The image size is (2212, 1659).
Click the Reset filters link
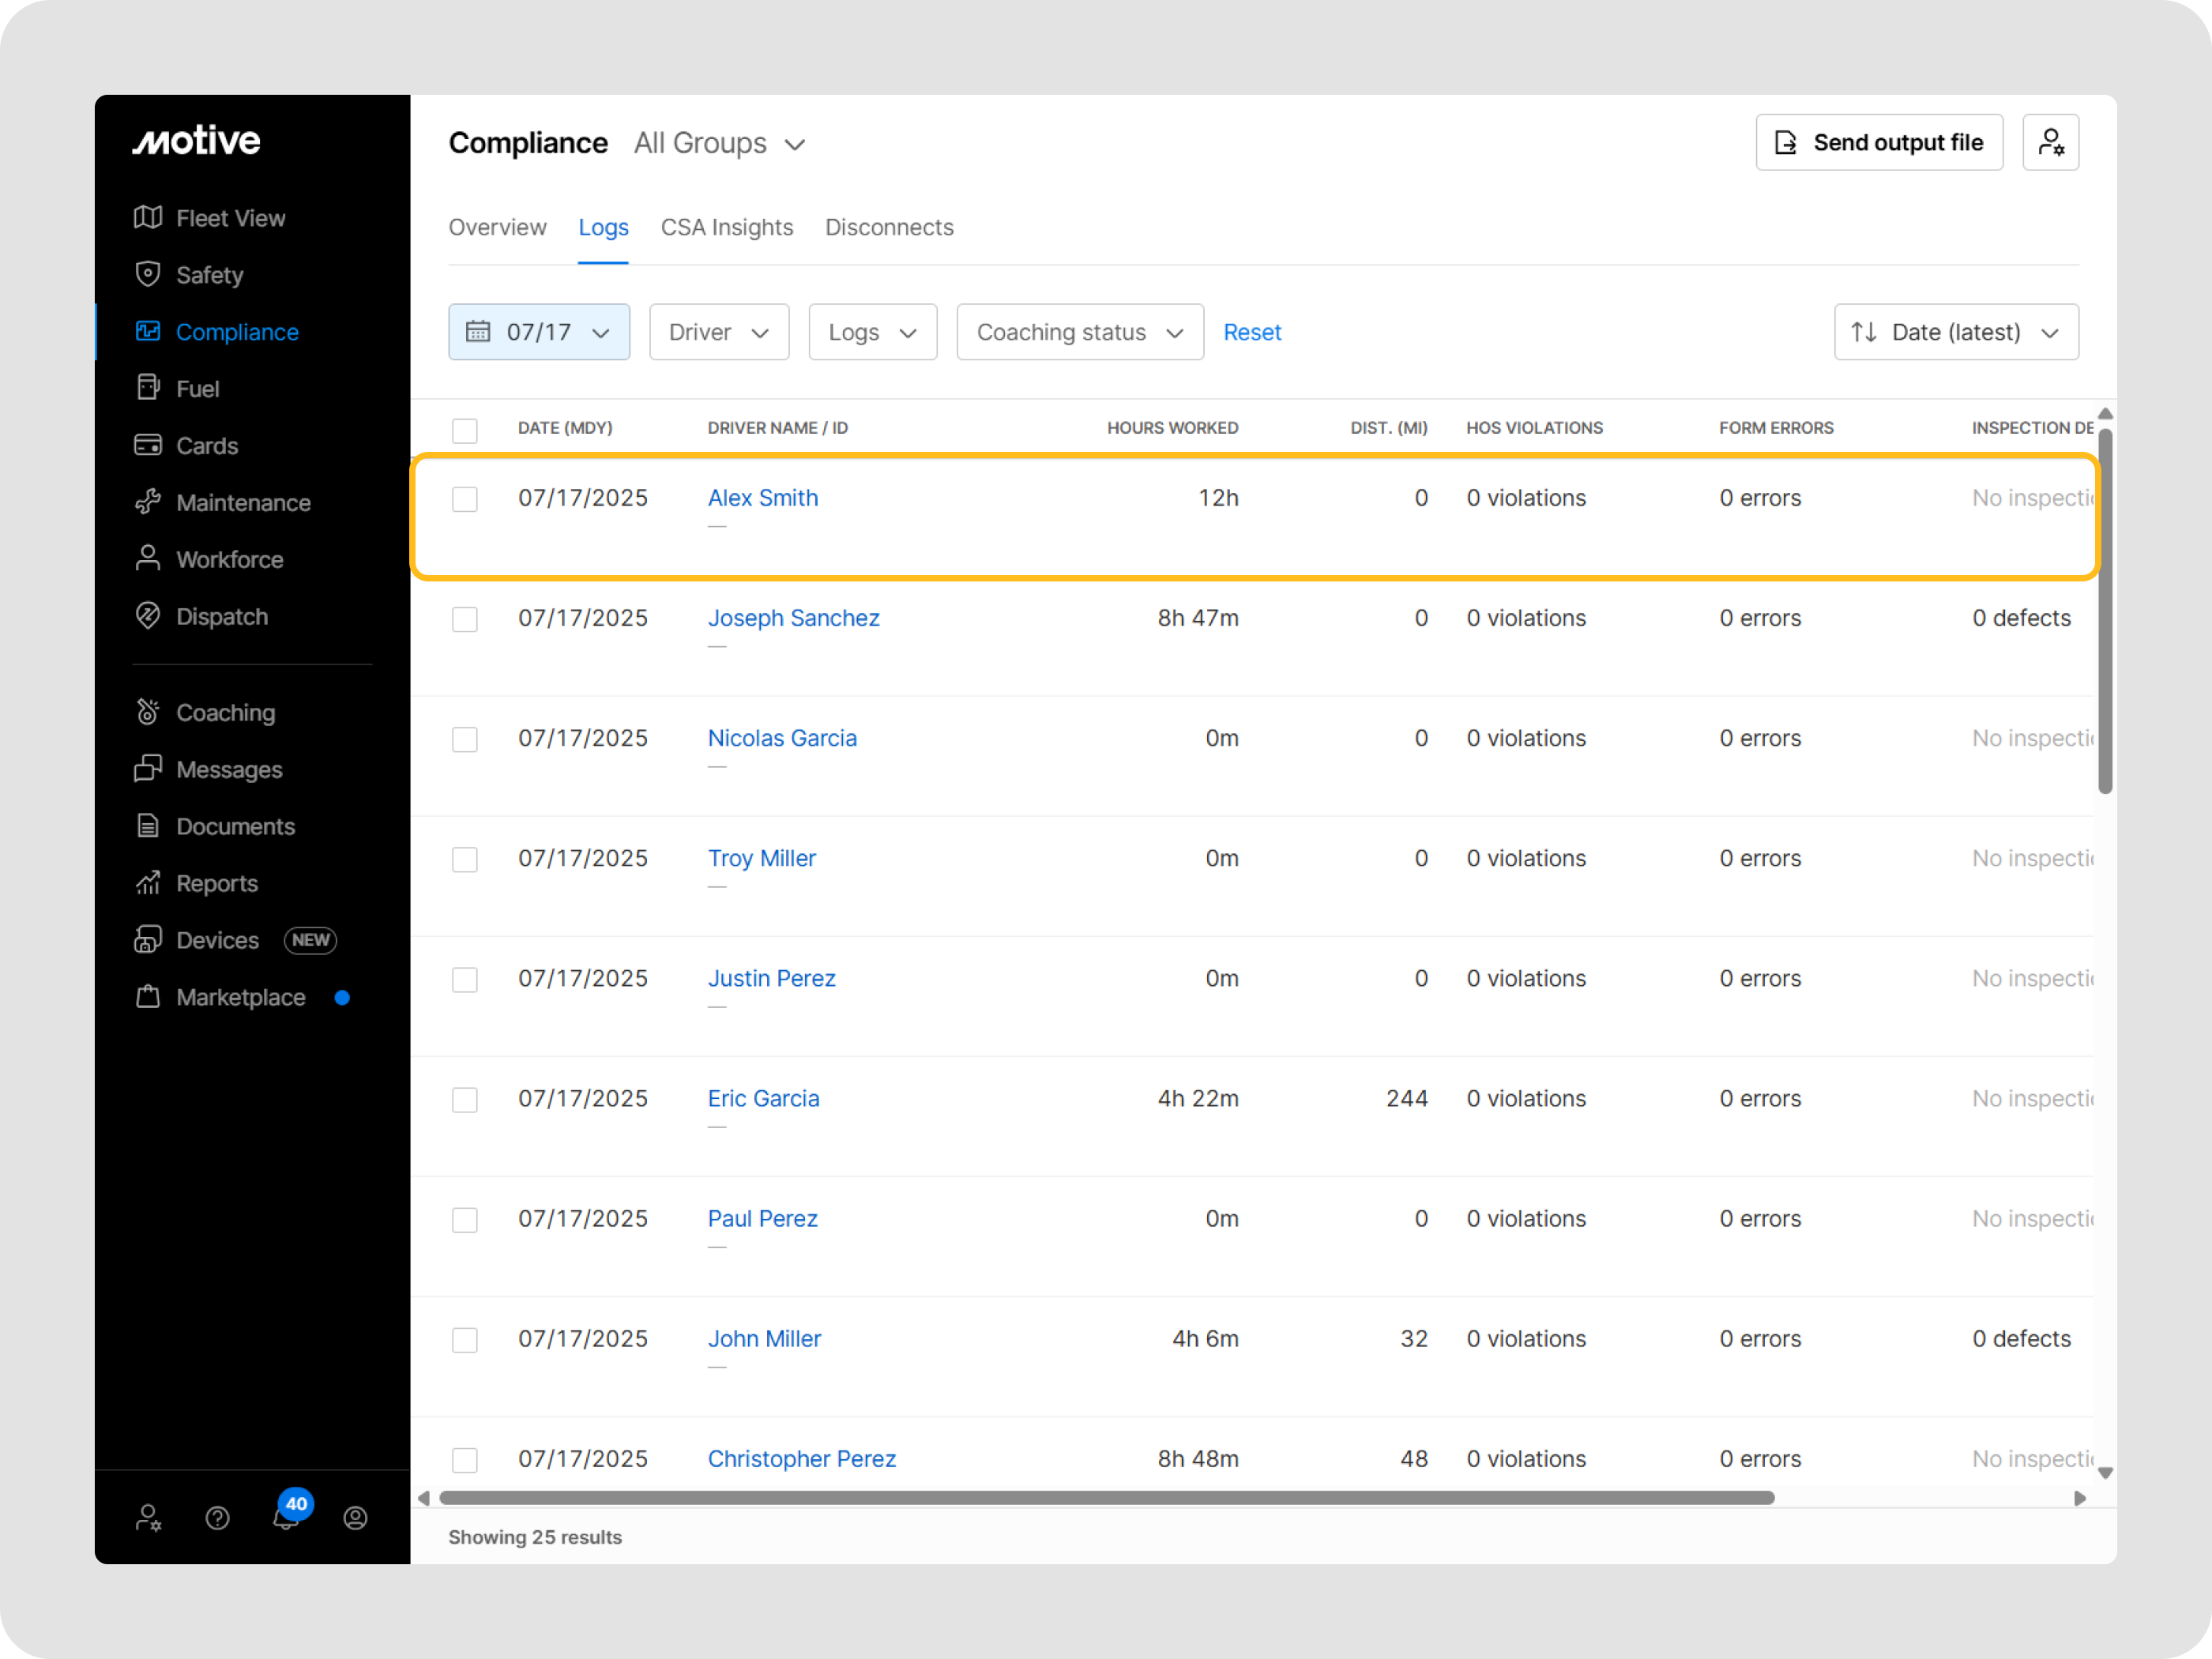pos(1251,332)
